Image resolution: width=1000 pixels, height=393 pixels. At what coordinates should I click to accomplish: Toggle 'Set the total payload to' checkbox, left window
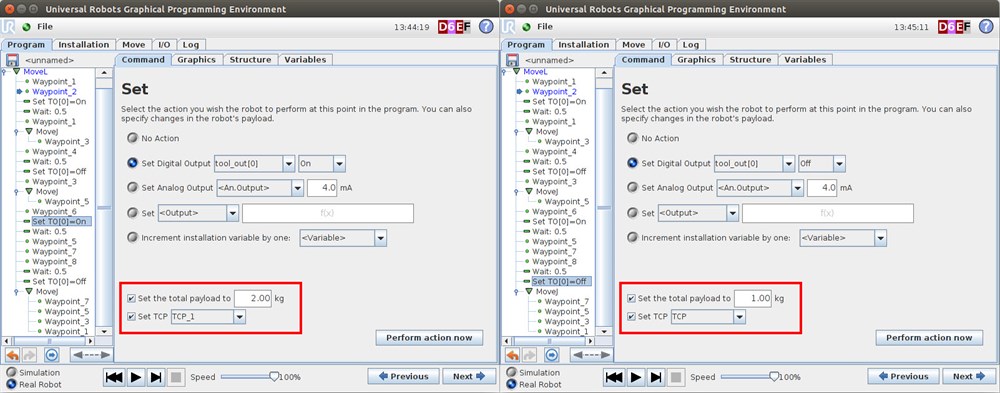coord(131,298)
